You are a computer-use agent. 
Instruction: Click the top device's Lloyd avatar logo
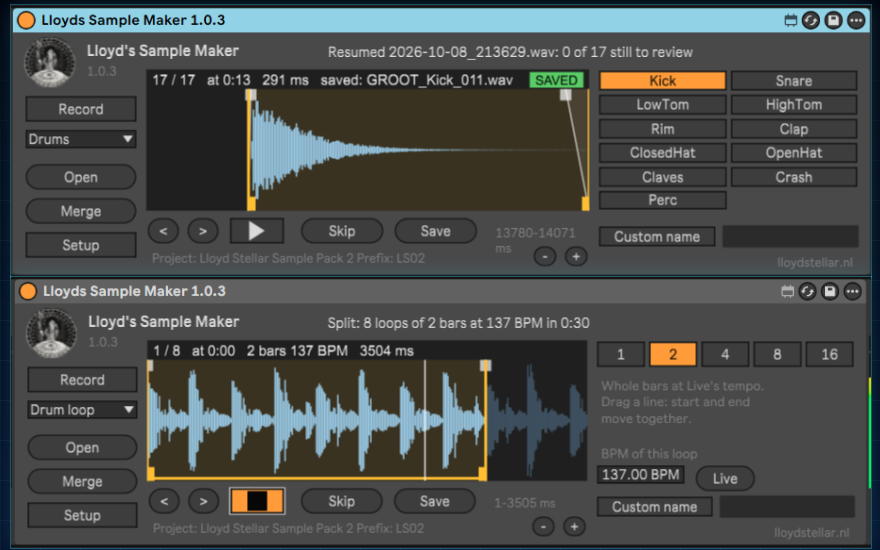49,62
